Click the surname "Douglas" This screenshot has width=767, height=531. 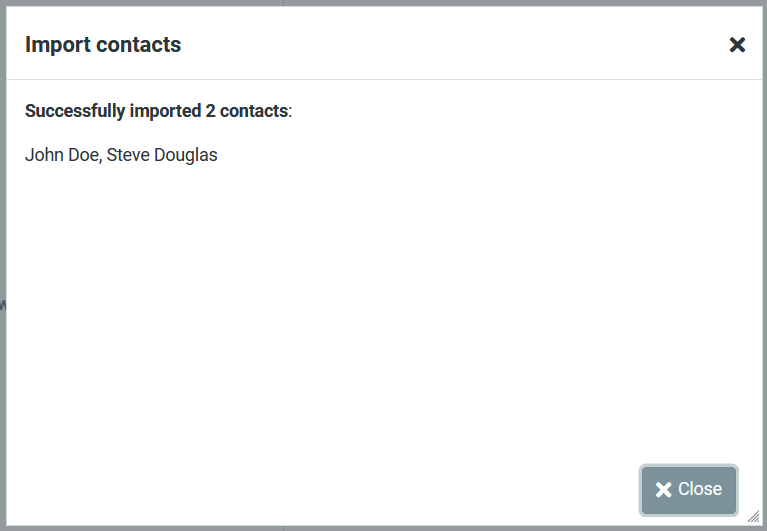click(185, 155)
